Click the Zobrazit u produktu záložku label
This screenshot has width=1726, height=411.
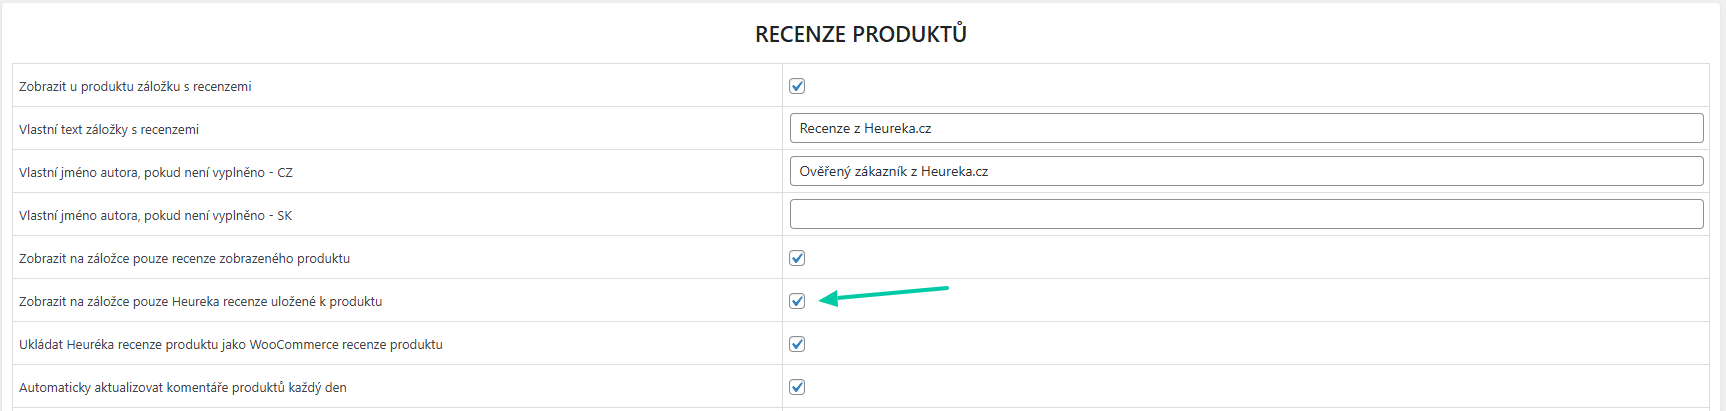pos(135,87)
